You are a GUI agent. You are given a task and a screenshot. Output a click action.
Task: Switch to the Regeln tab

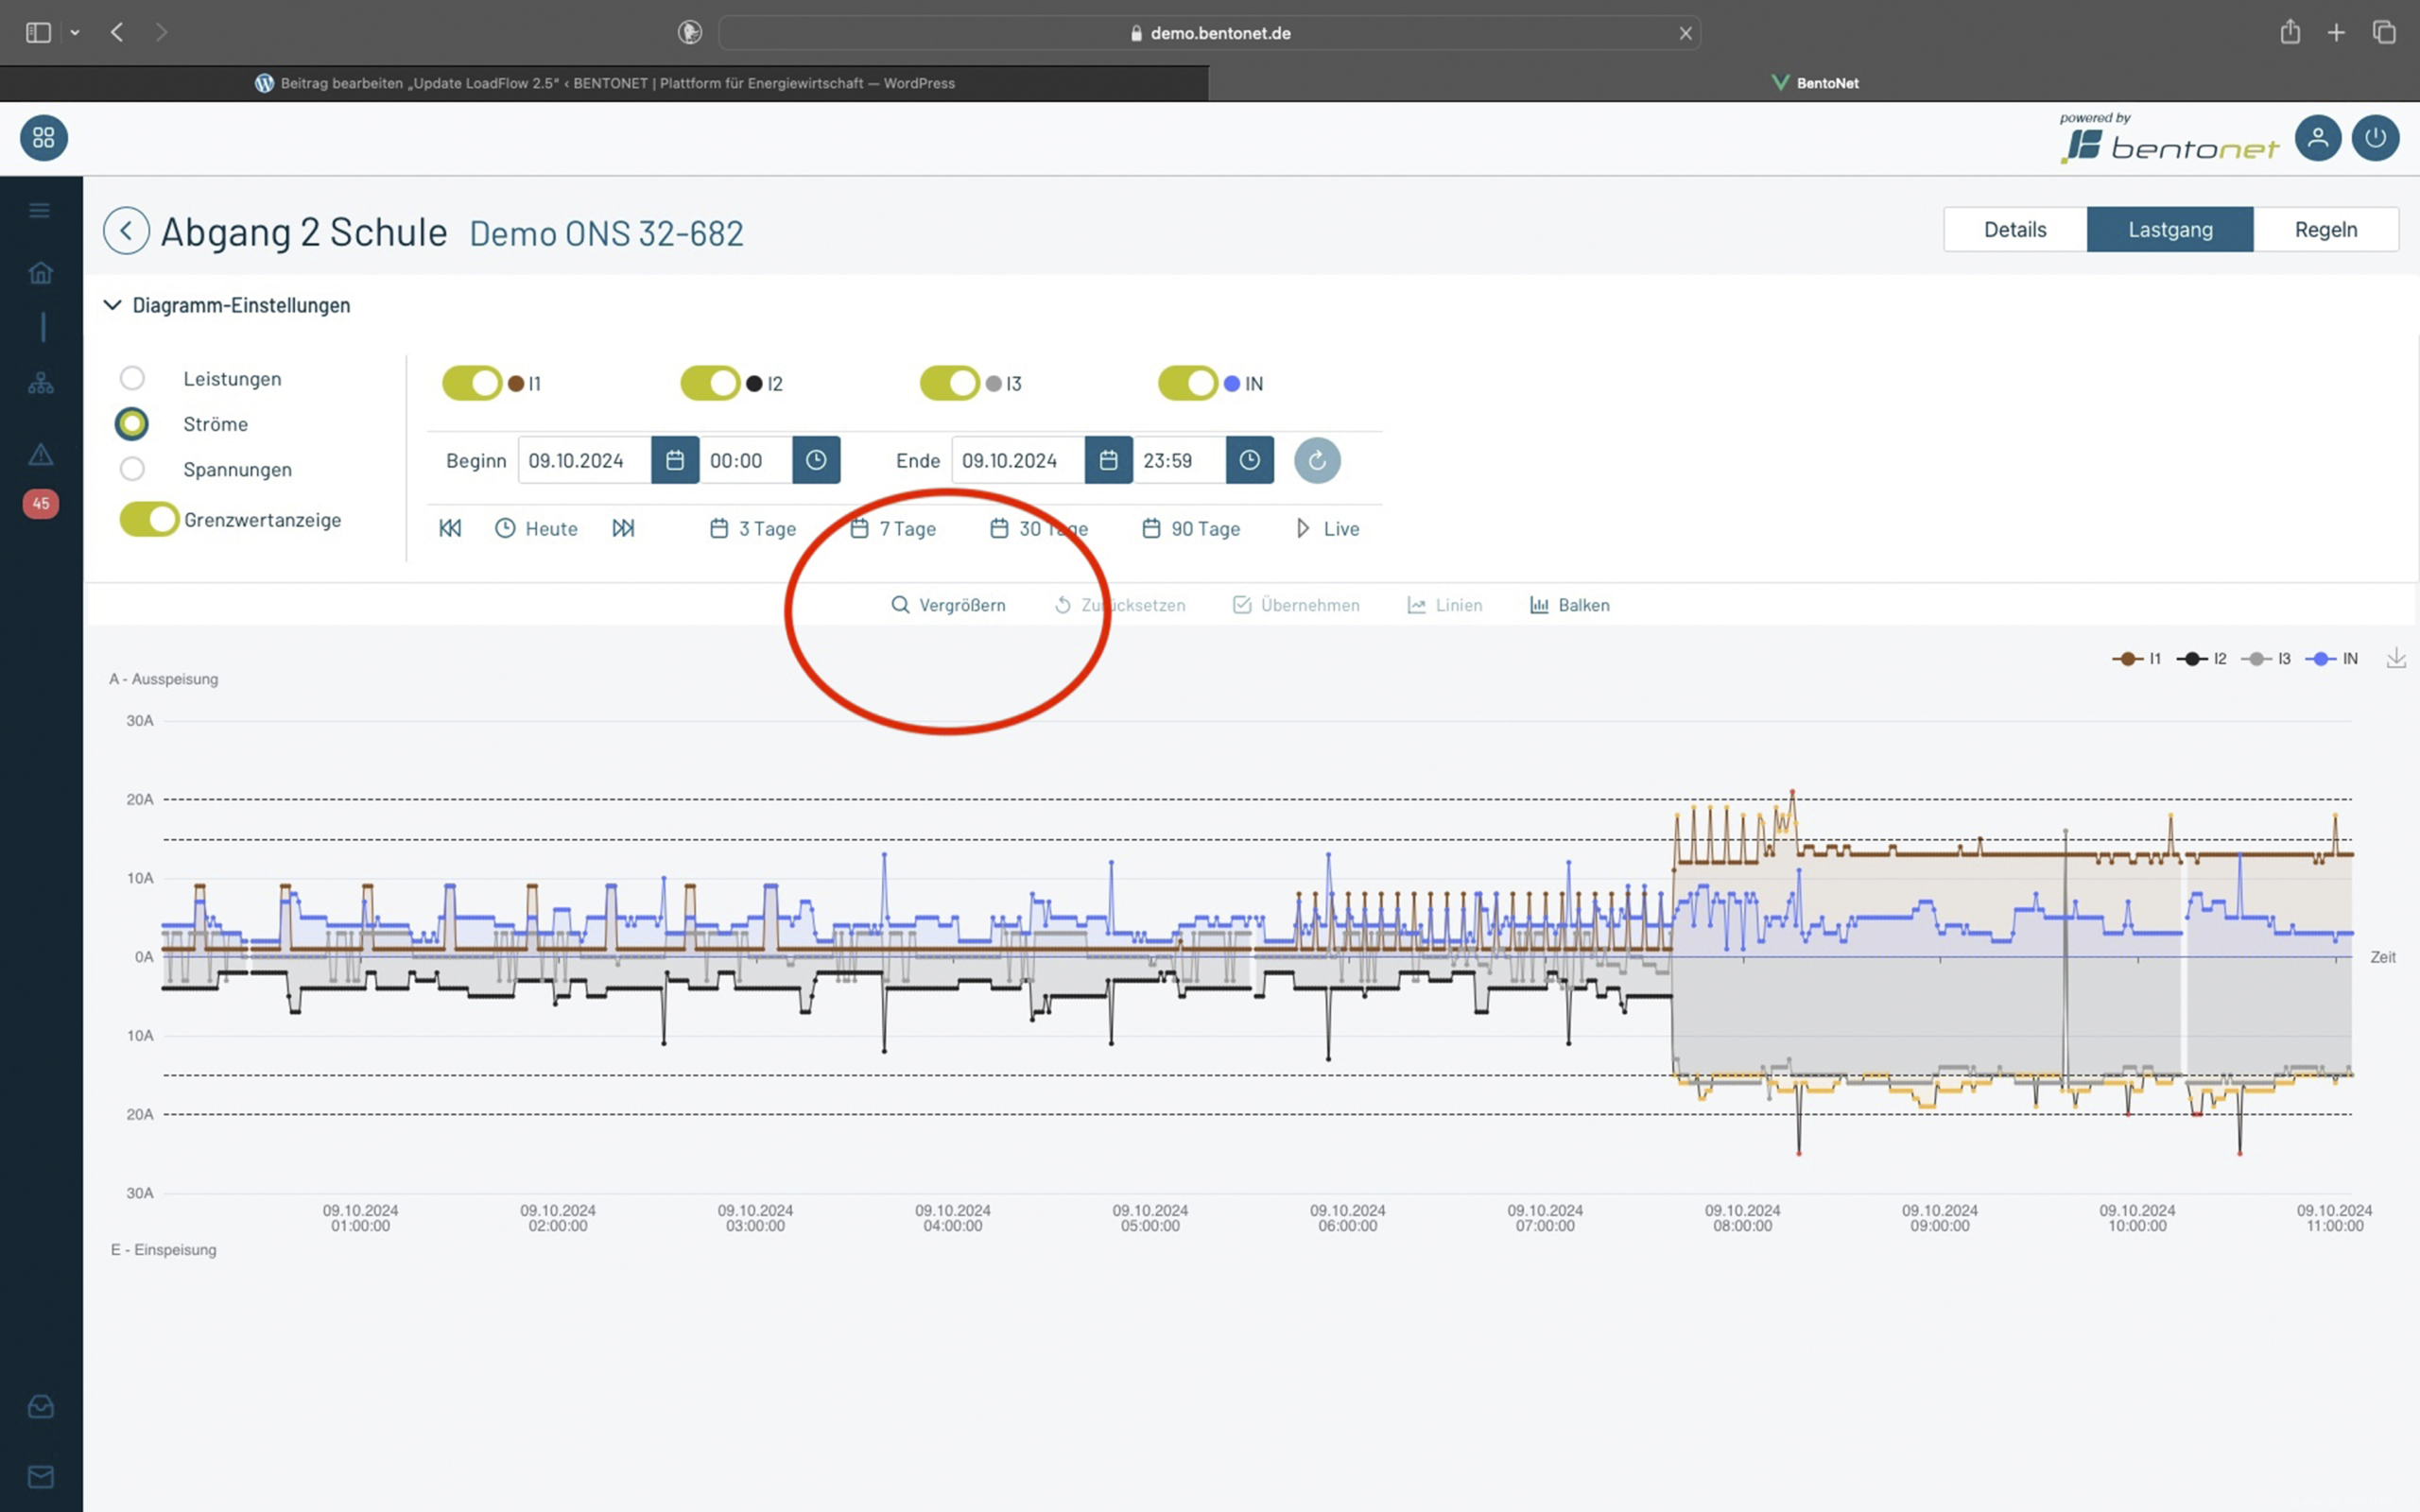[x=2326, y=229]
